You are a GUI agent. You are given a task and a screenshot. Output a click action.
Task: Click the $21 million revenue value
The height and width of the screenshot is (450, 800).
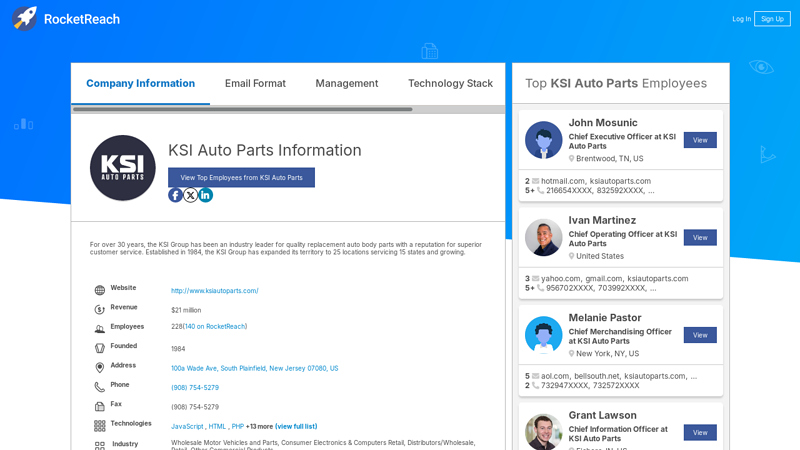pos(186,310)
